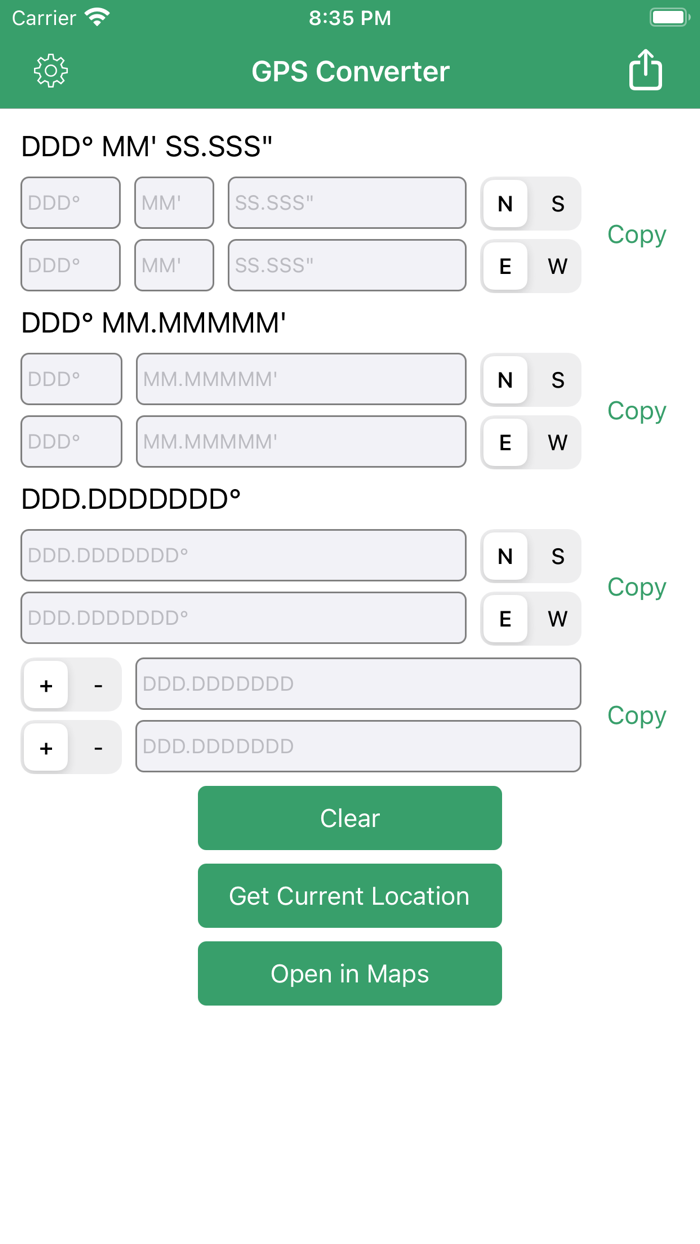This screenshot has height=1244, width=700.
Task: Open the settings gear
Action: point(50,70)
